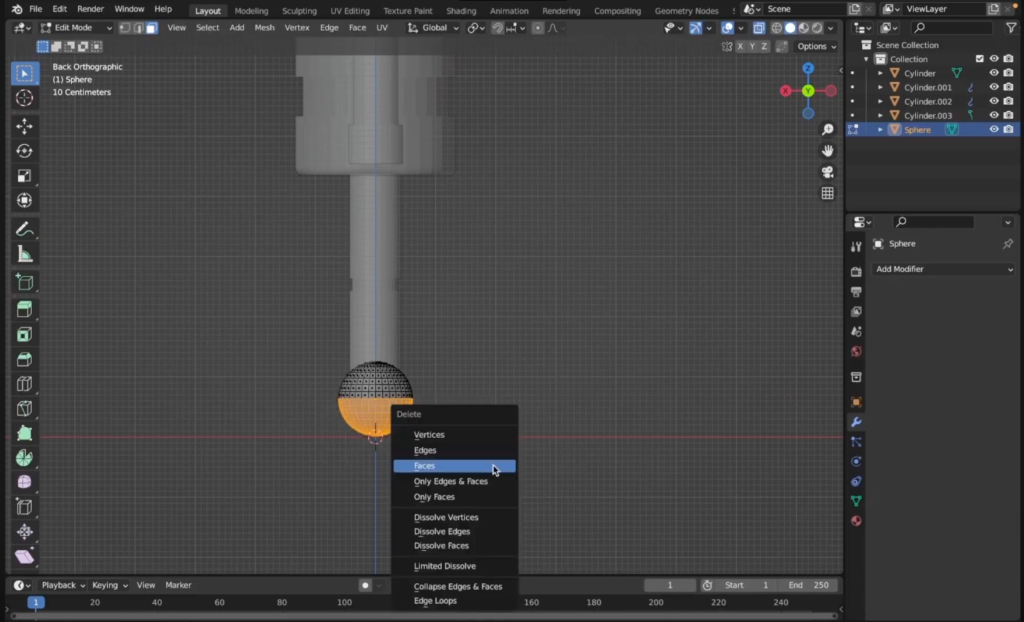Open the Edit Mode dropdown
This screenshot has height=622, width=1024.
[75, 28]
